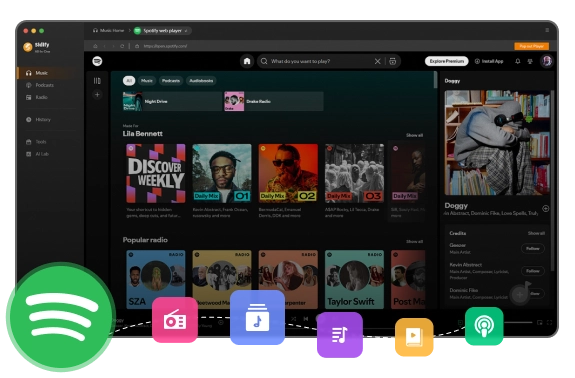
Task: Open Podcasts in the Sidify sidebar
Action: tap(40, 85)
